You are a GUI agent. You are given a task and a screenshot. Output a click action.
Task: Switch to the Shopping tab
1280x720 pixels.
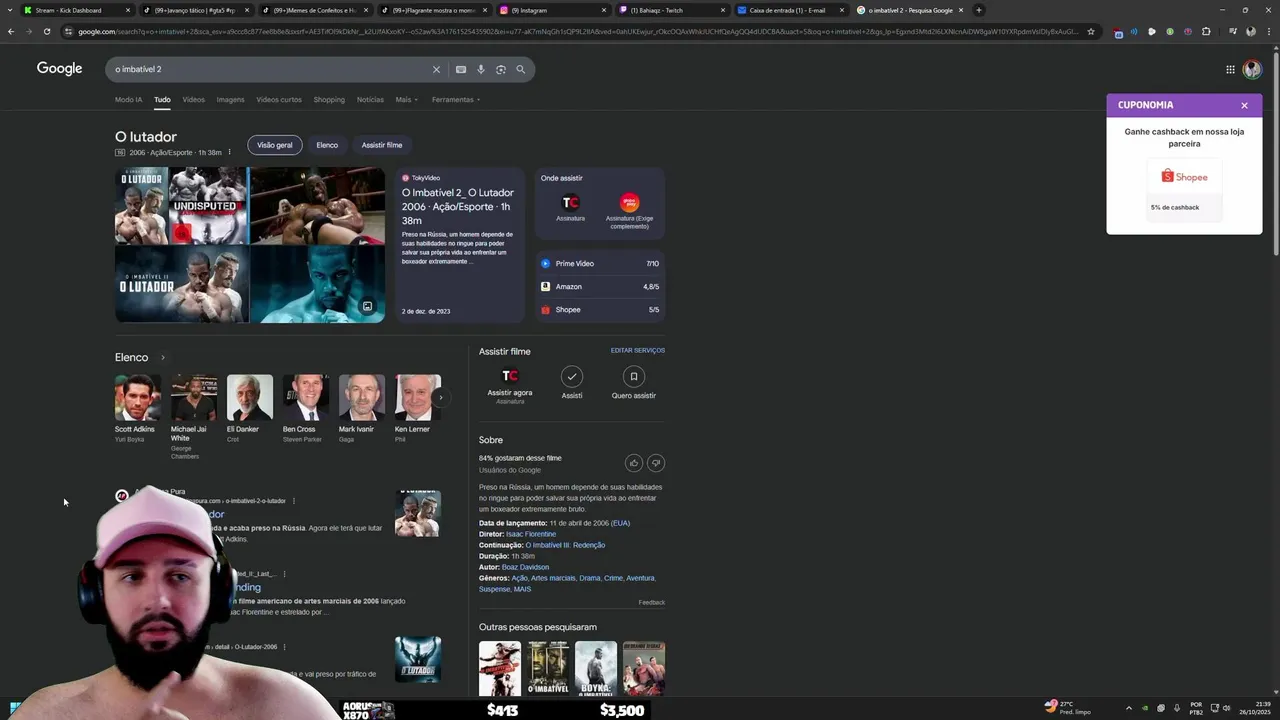click(x=329, y=100)
